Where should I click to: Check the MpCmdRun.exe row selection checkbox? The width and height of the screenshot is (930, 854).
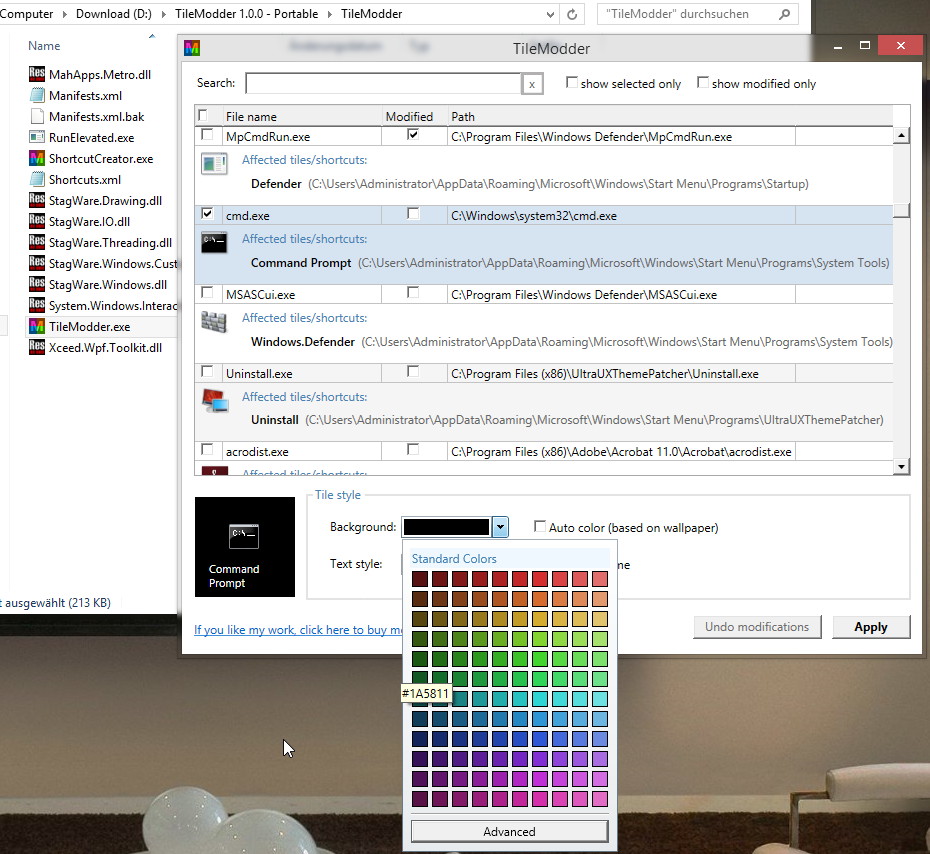207,135
